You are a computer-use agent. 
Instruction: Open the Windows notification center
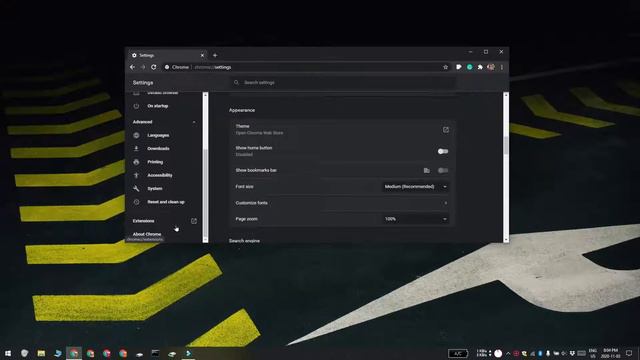pos(629,353)
